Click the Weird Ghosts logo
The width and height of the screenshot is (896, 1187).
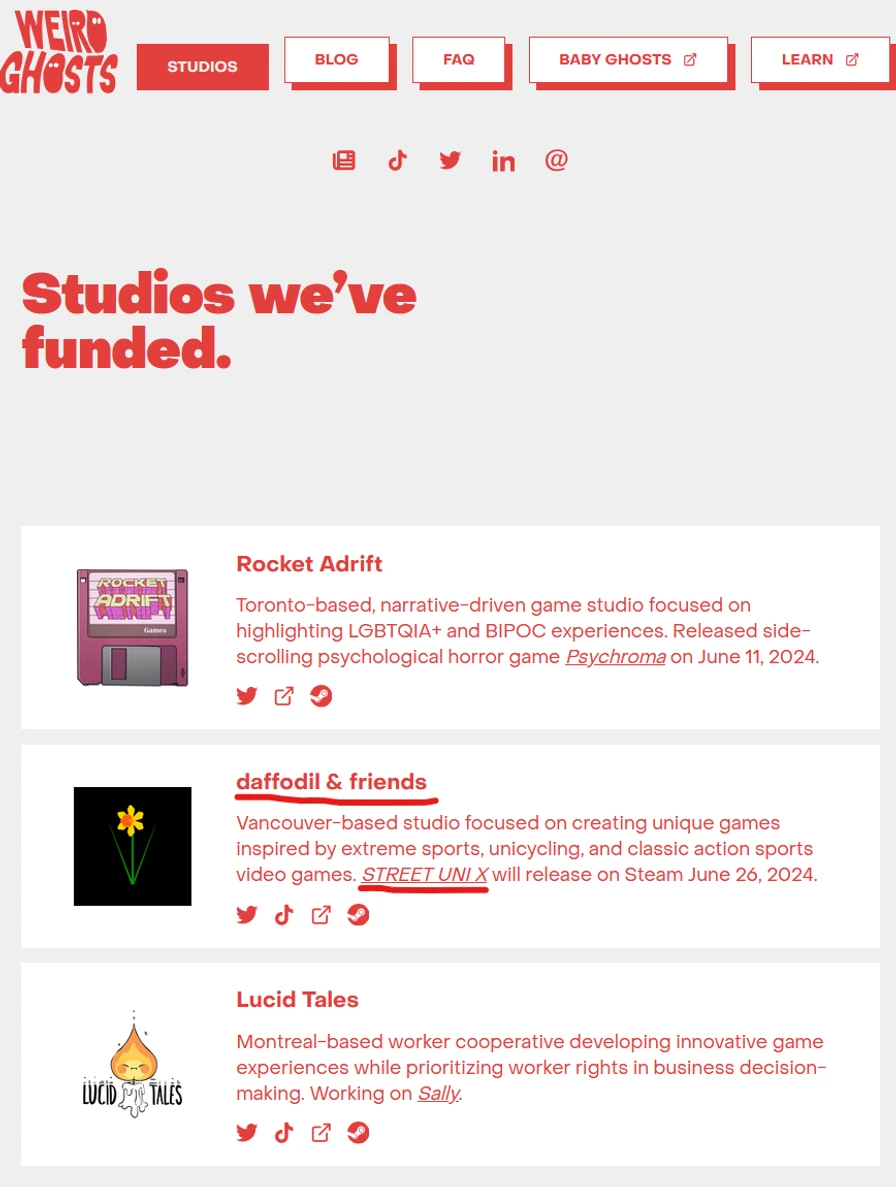[x=59, y=52]
